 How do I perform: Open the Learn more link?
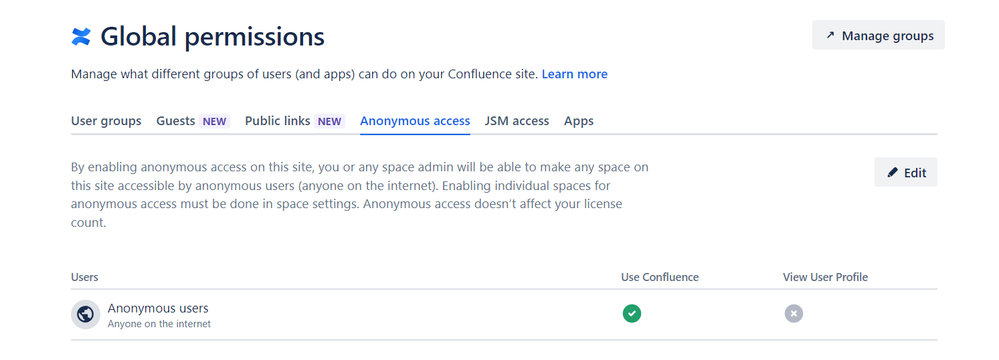575,74
